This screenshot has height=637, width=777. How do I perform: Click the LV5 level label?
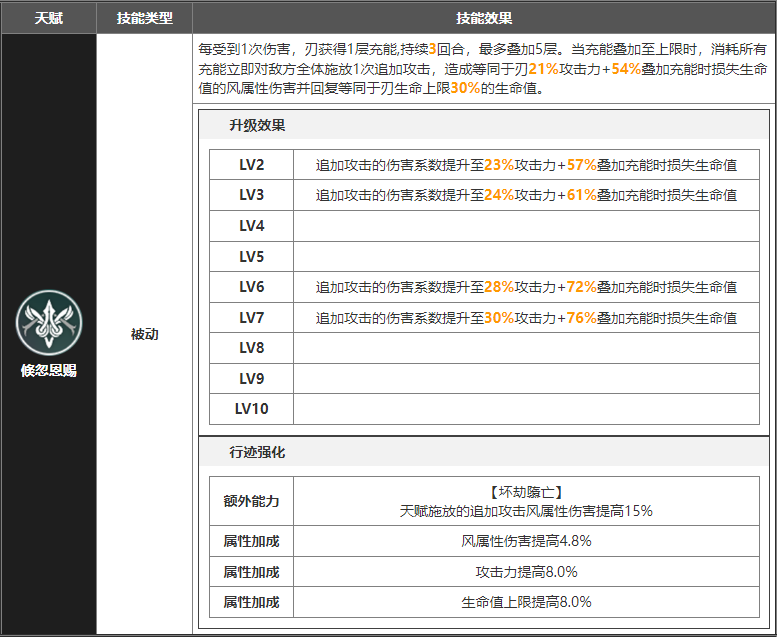pyautogui.click(x=251, y=257)
